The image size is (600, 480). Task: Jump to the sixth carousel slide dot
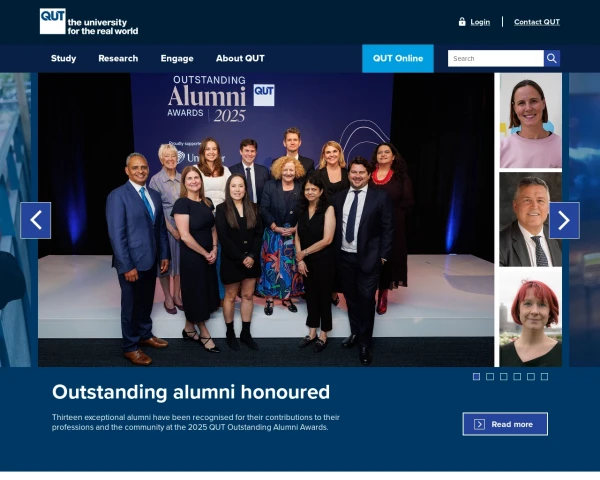[x=544, y=377]
